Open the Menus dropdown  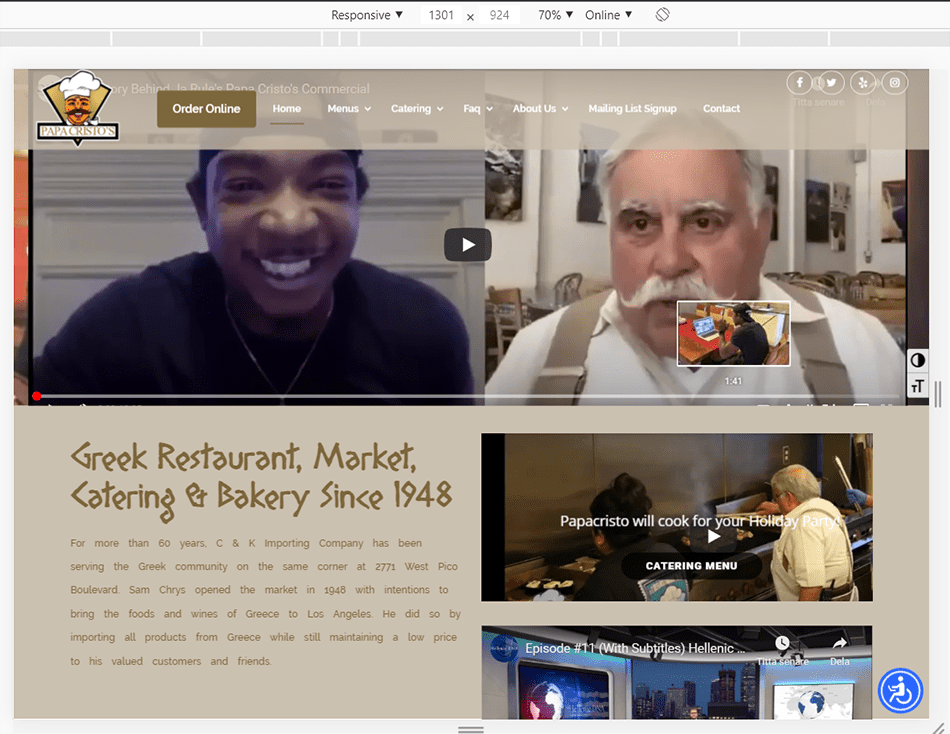coord(348,109)
